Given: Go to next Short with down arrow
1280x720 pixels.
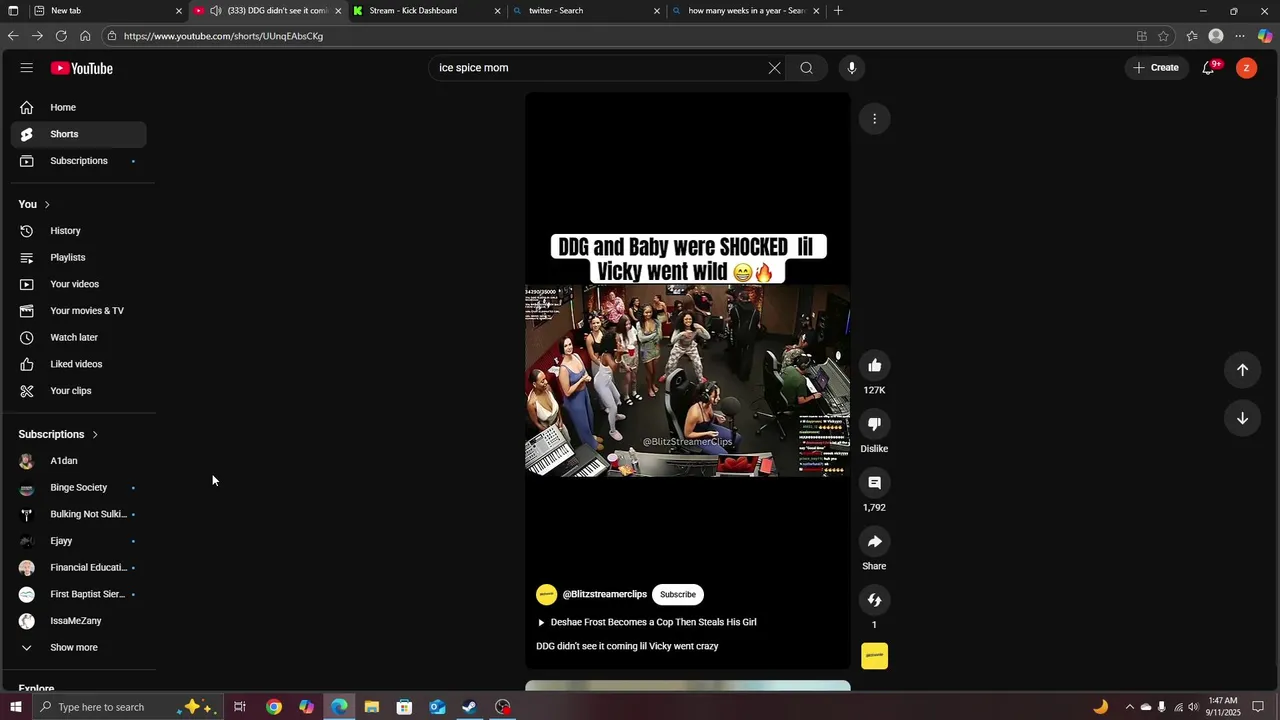Looking at the screenshot, I should tap(1242, 418).
